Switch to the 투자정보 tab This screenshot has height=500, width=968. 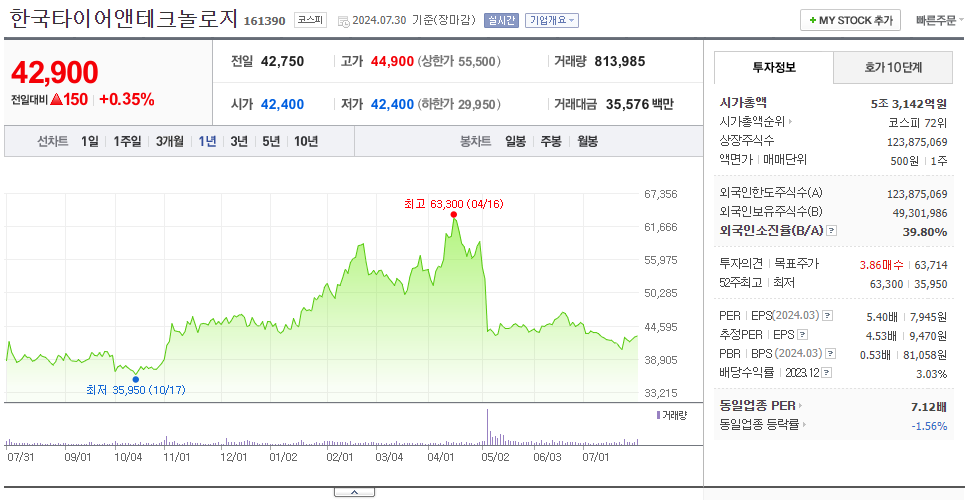[x=774, y=68]
